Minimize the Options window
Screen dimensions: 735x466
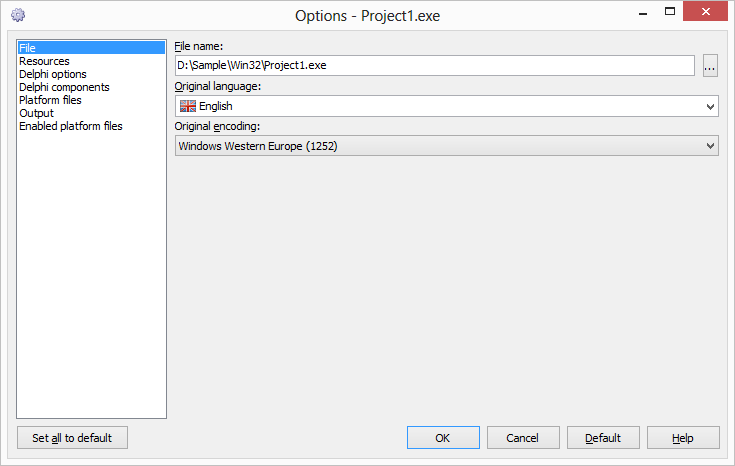click(643, 13)
